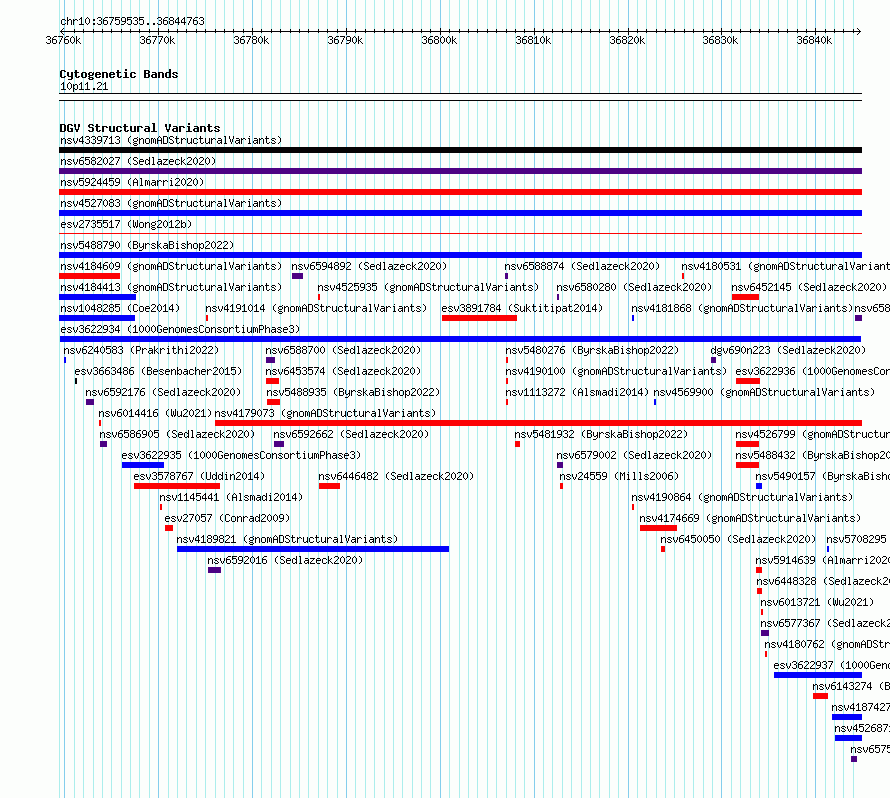The height and width of the screenshot is (798, 890).
Task: Click the blue nsv4184413 variant bar
Action: tap(98, 297)
